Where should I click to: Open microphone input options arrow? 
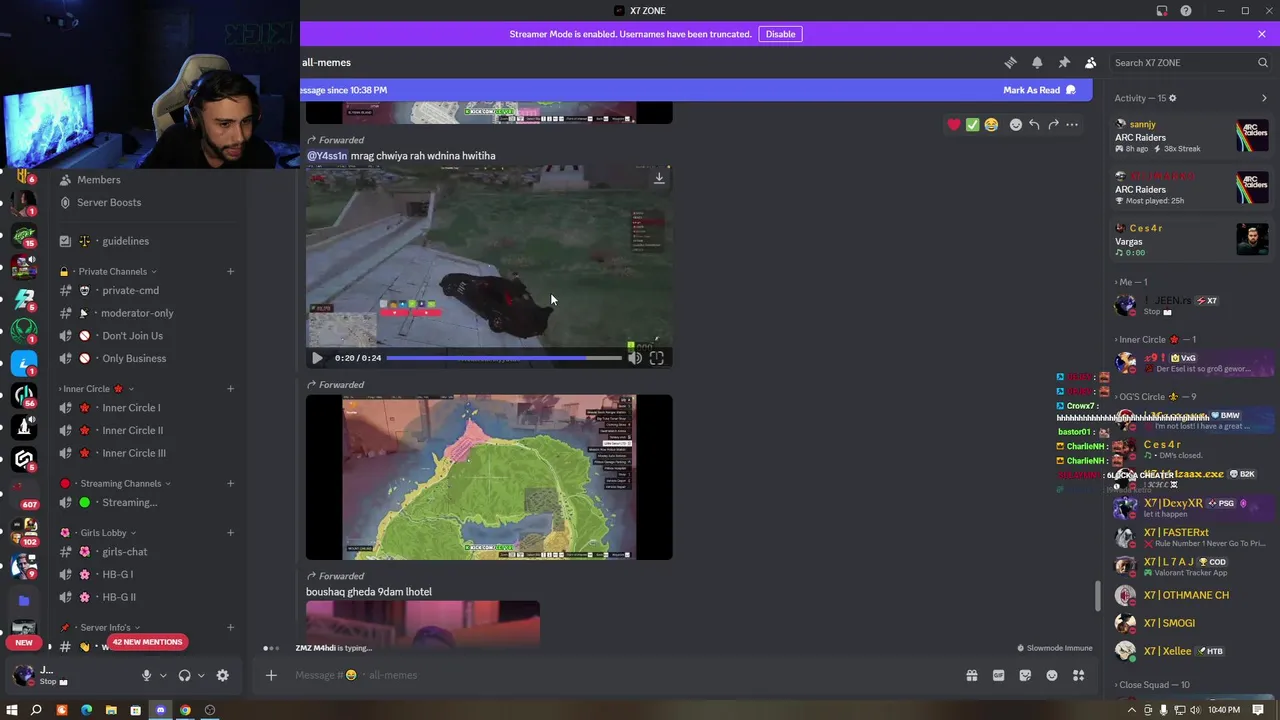coord(163,675)
